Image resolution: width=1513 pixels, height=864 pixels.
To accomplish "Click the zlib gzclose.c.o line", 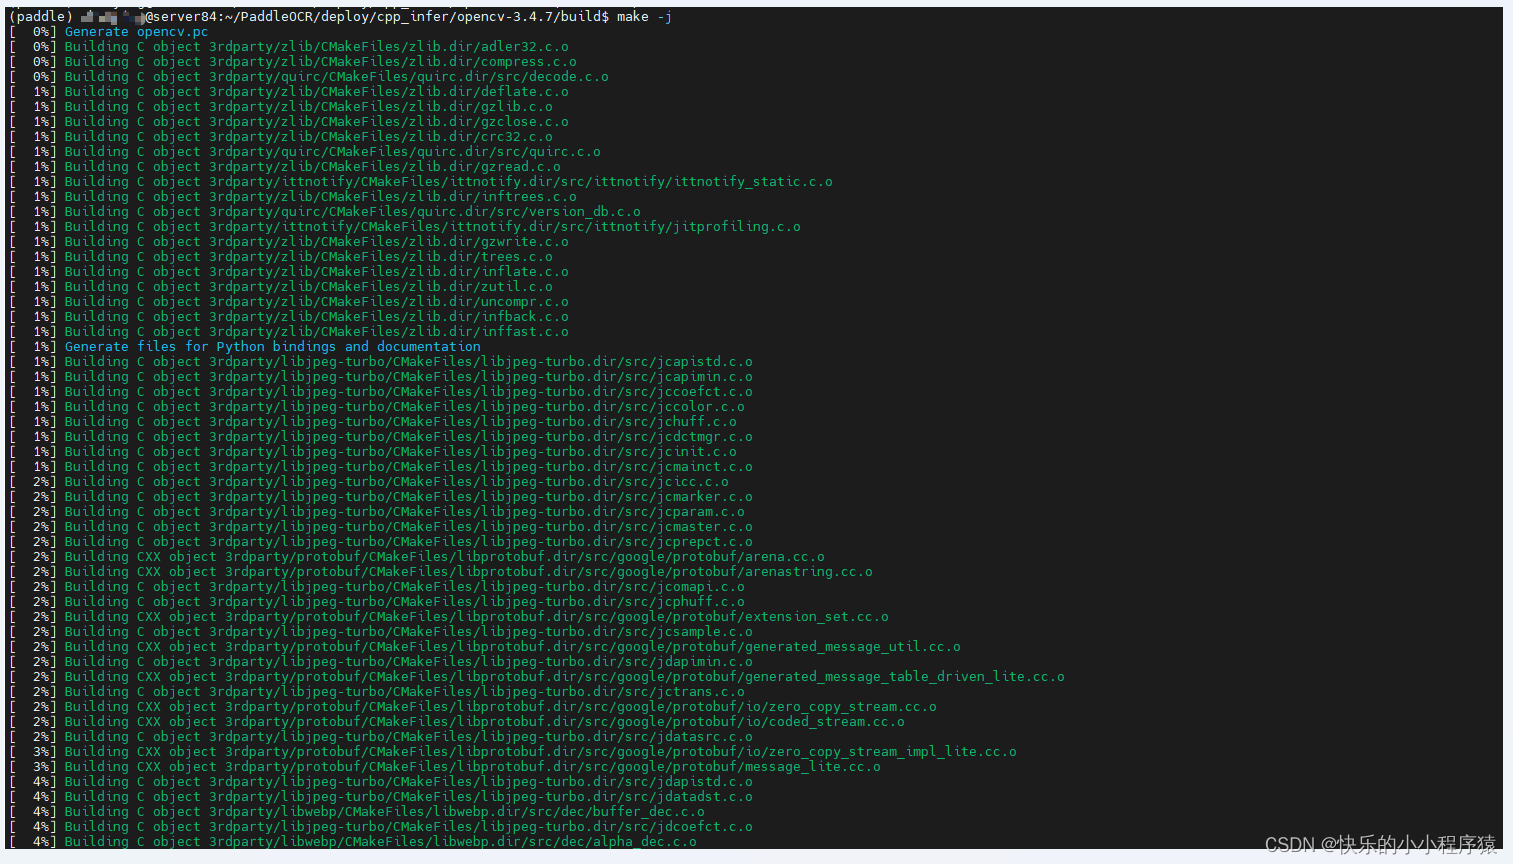I will coord(289,121).
